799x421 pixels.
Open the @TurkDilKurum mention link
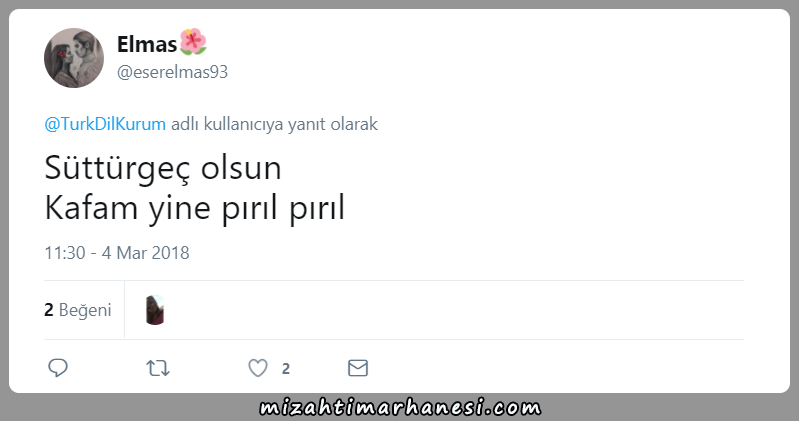105,124
